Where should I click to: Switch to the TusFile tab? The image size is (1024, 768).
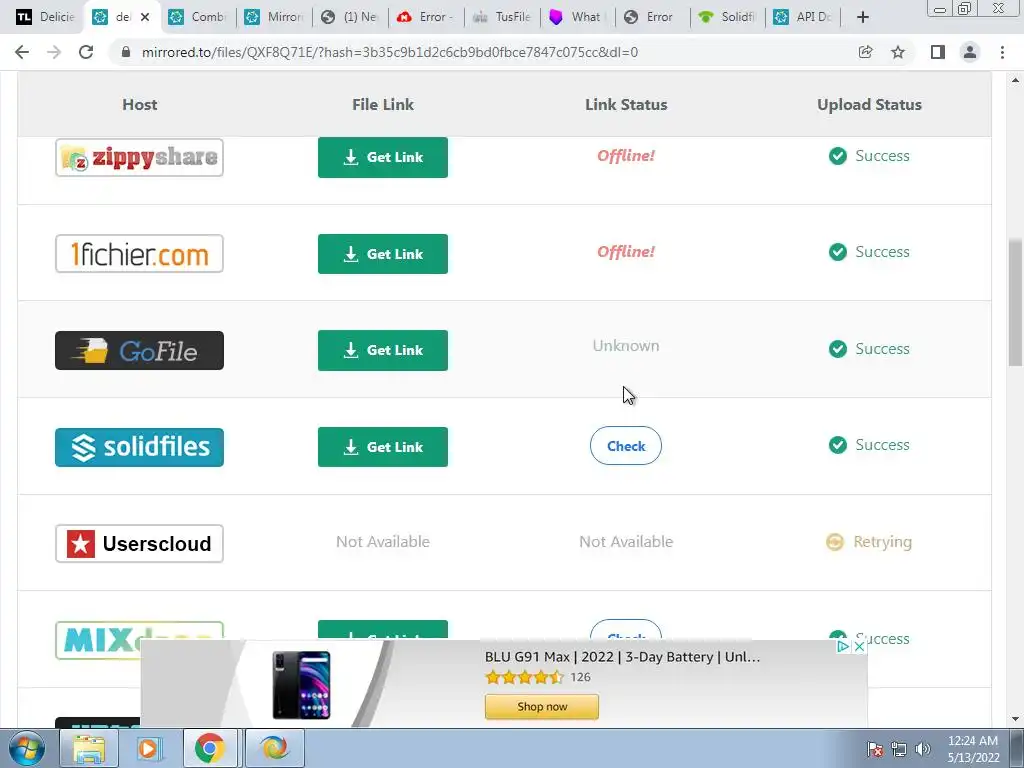coord(502,17)
